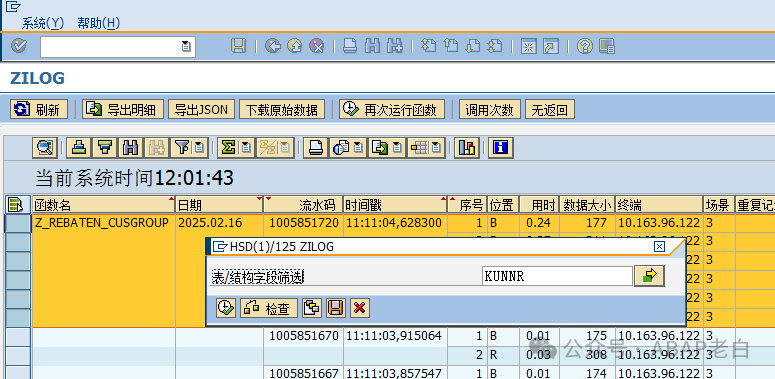
Task: Click the Get variant icon in popup
Action: tap(311, 308)
